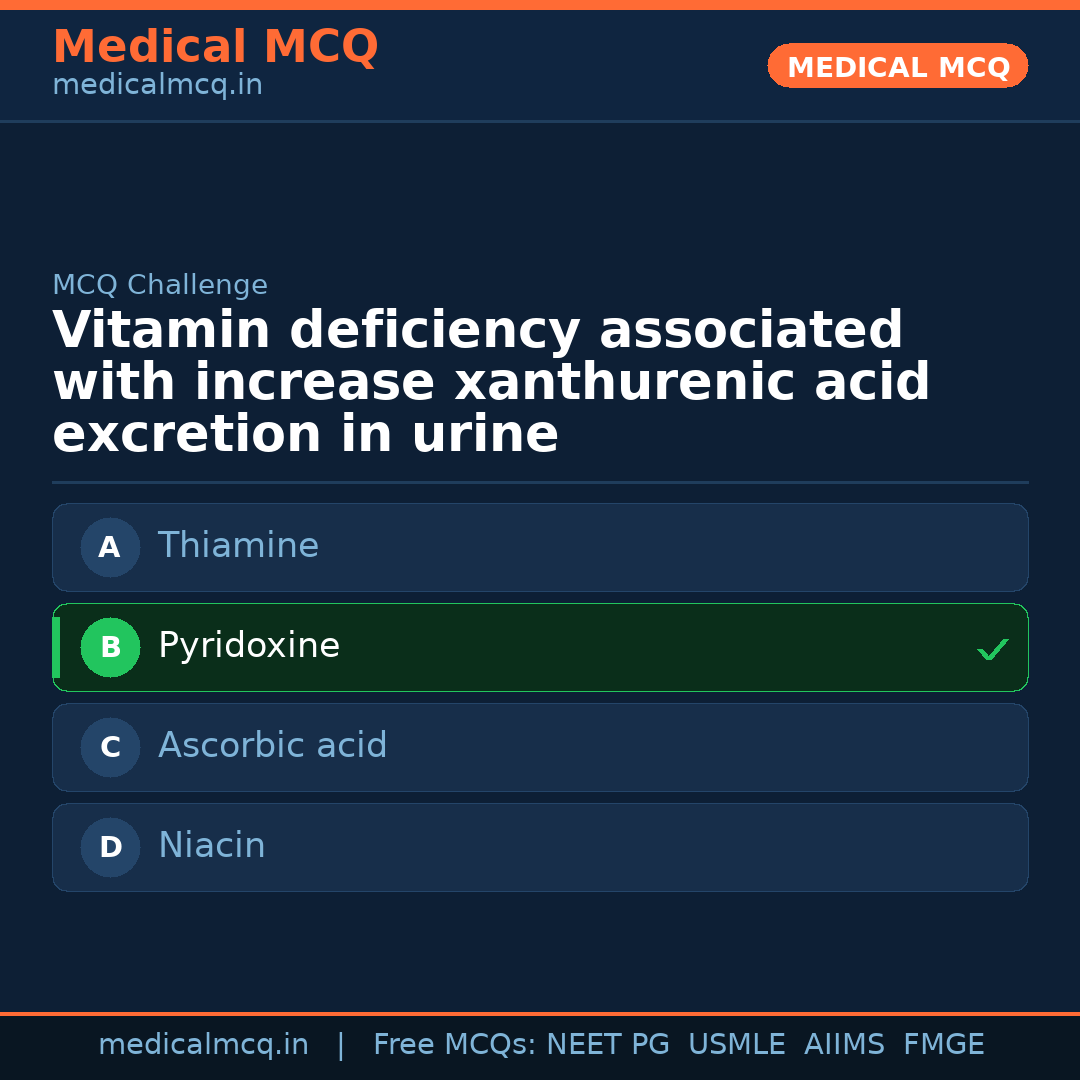
Task: Click the orange MEDICAL MCQ badge
Action: 897,67
